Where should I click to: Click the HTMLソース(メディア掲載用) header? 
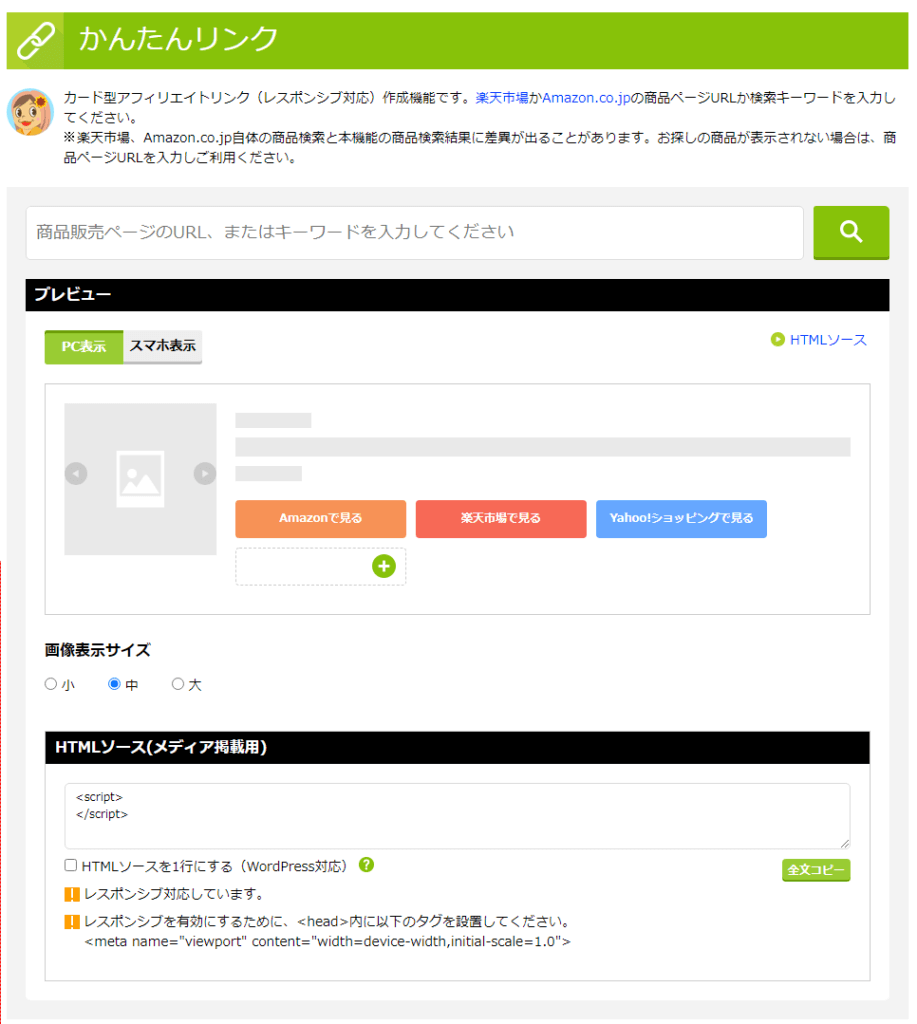457,747
